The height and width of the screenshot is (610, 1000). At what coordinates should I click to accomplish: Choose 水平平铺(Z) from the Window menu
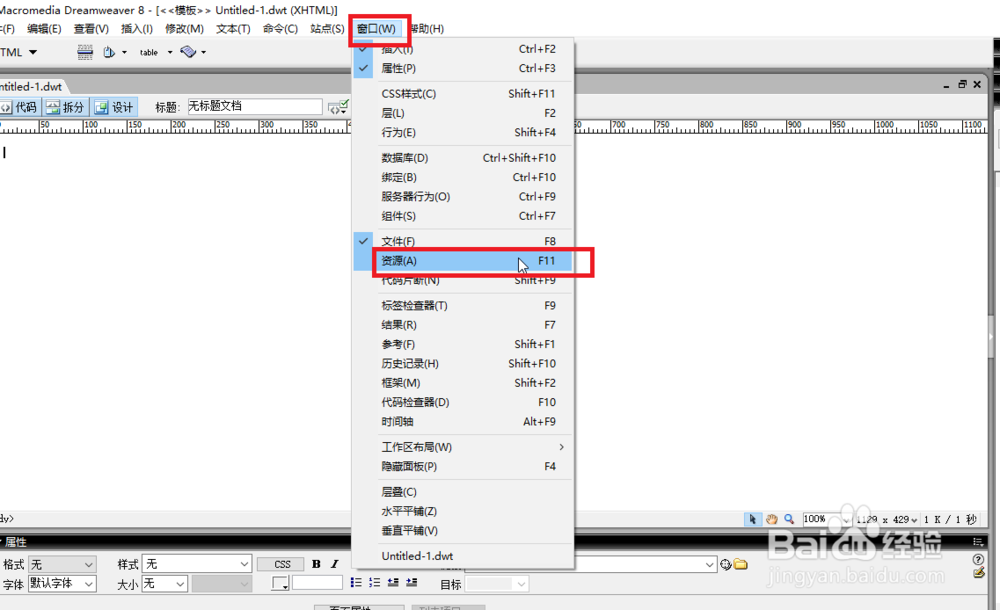(x=463, y=512)
